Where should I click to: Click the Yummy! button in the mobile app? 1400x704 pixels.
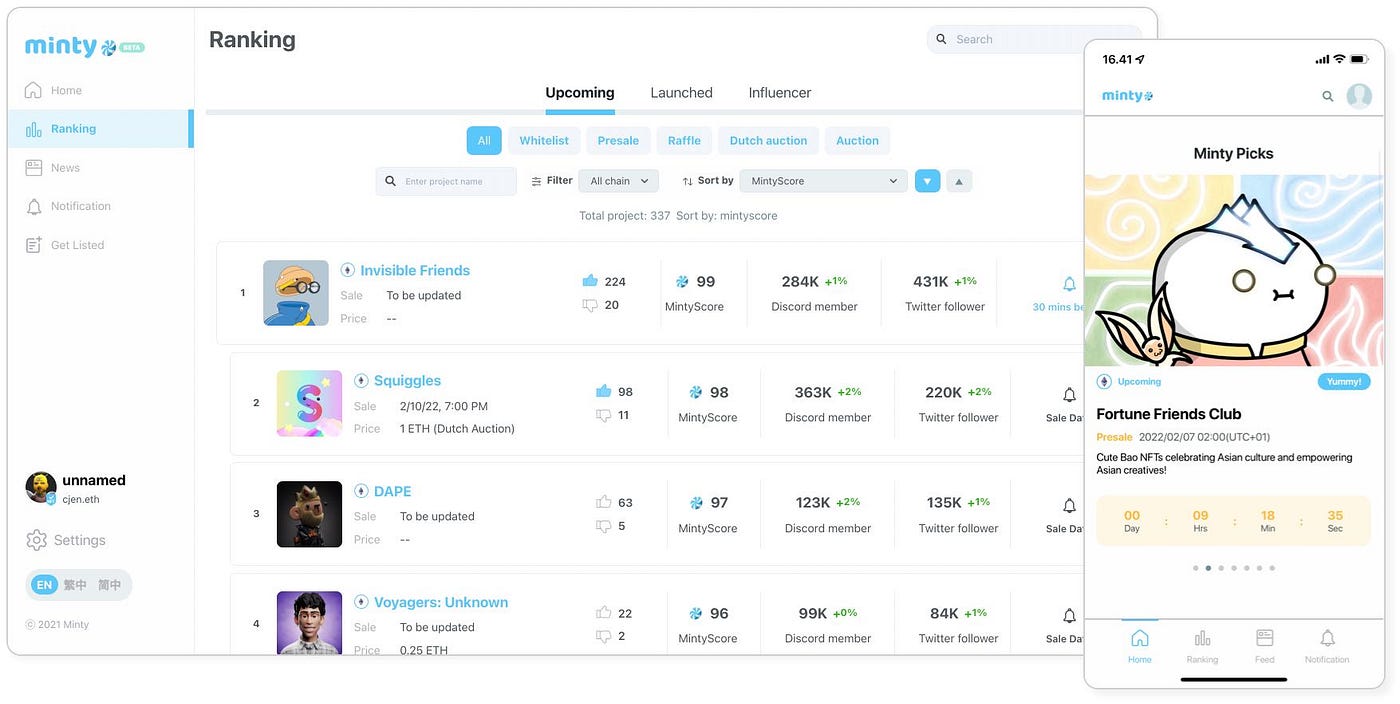click(1344, 381)
